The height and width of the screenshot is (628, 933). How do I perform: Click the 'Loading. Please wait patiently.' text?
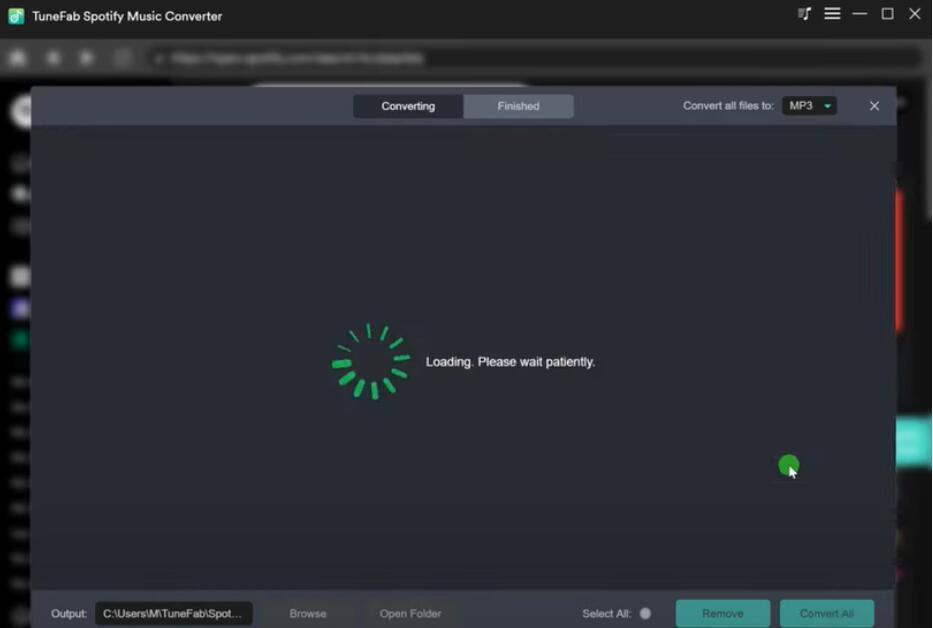510,362
